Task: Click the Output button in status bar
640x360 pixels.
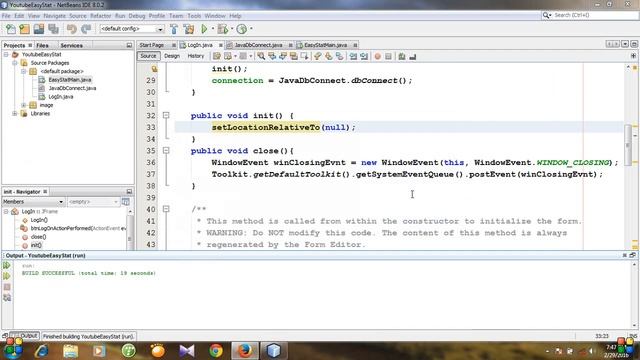Action: coord(25,336)
